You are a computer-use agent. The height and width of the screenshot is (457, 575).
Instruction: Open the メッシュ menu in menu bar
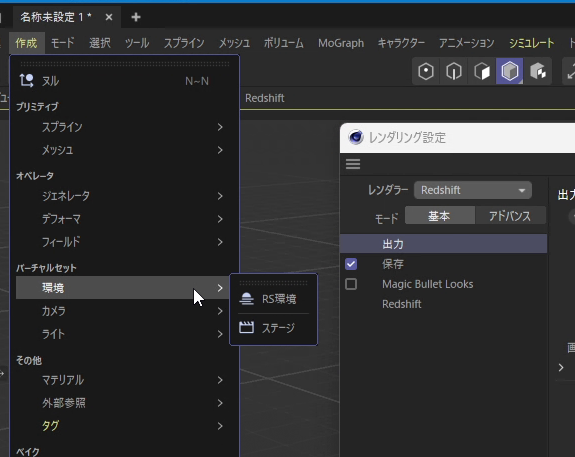[234, 43]
